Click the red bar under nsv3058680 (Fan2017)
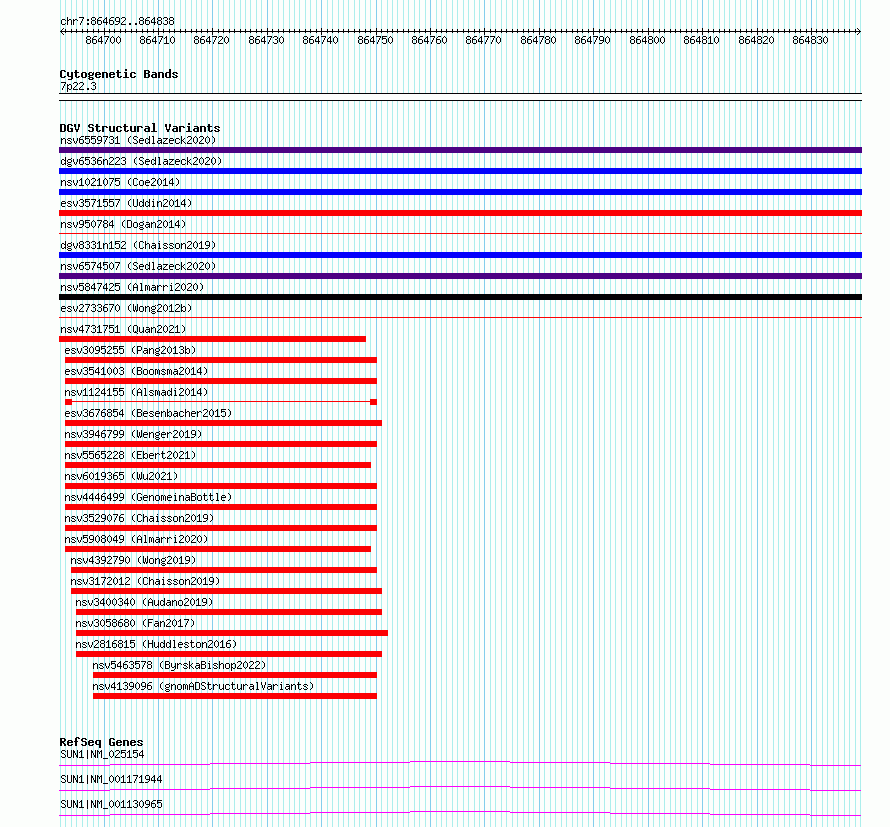The image size is (890, 827). (x=232, y=633)
